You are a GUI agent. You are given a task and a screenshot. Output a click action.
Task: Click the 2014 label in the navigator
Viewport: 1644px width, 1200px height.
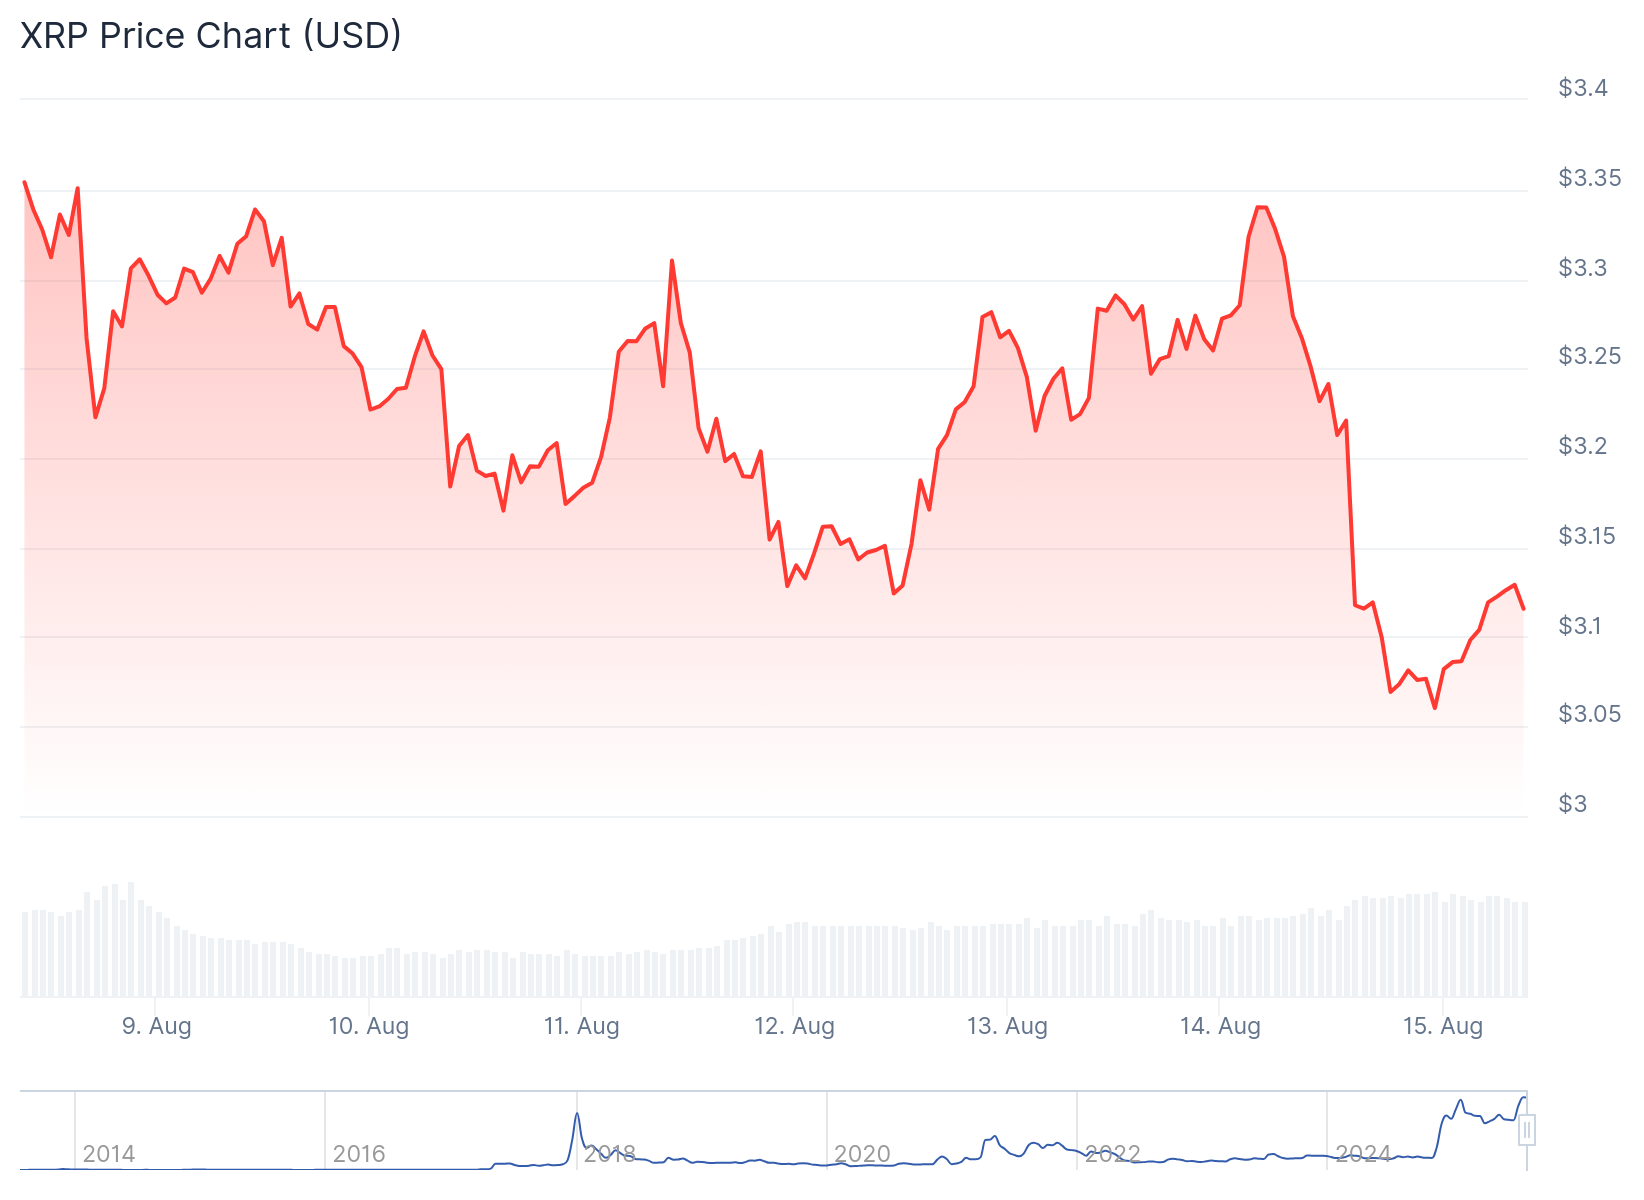[109, 1154]
